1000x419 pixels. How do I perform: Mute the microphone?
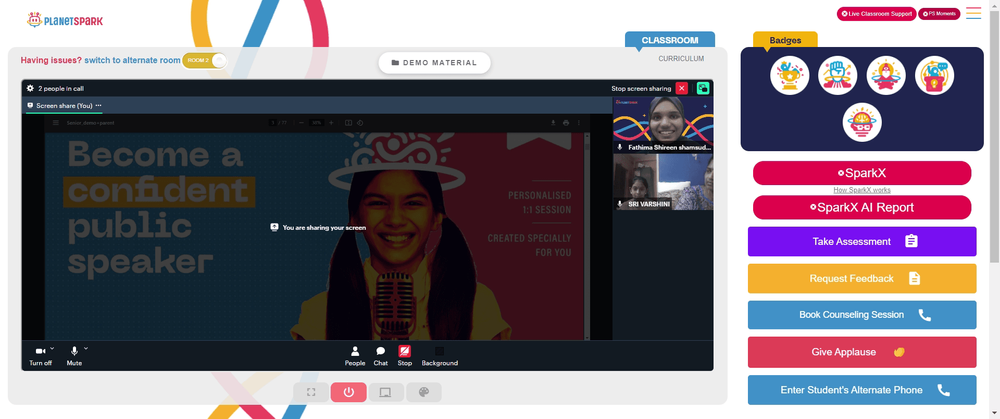(x=74, y=356)
